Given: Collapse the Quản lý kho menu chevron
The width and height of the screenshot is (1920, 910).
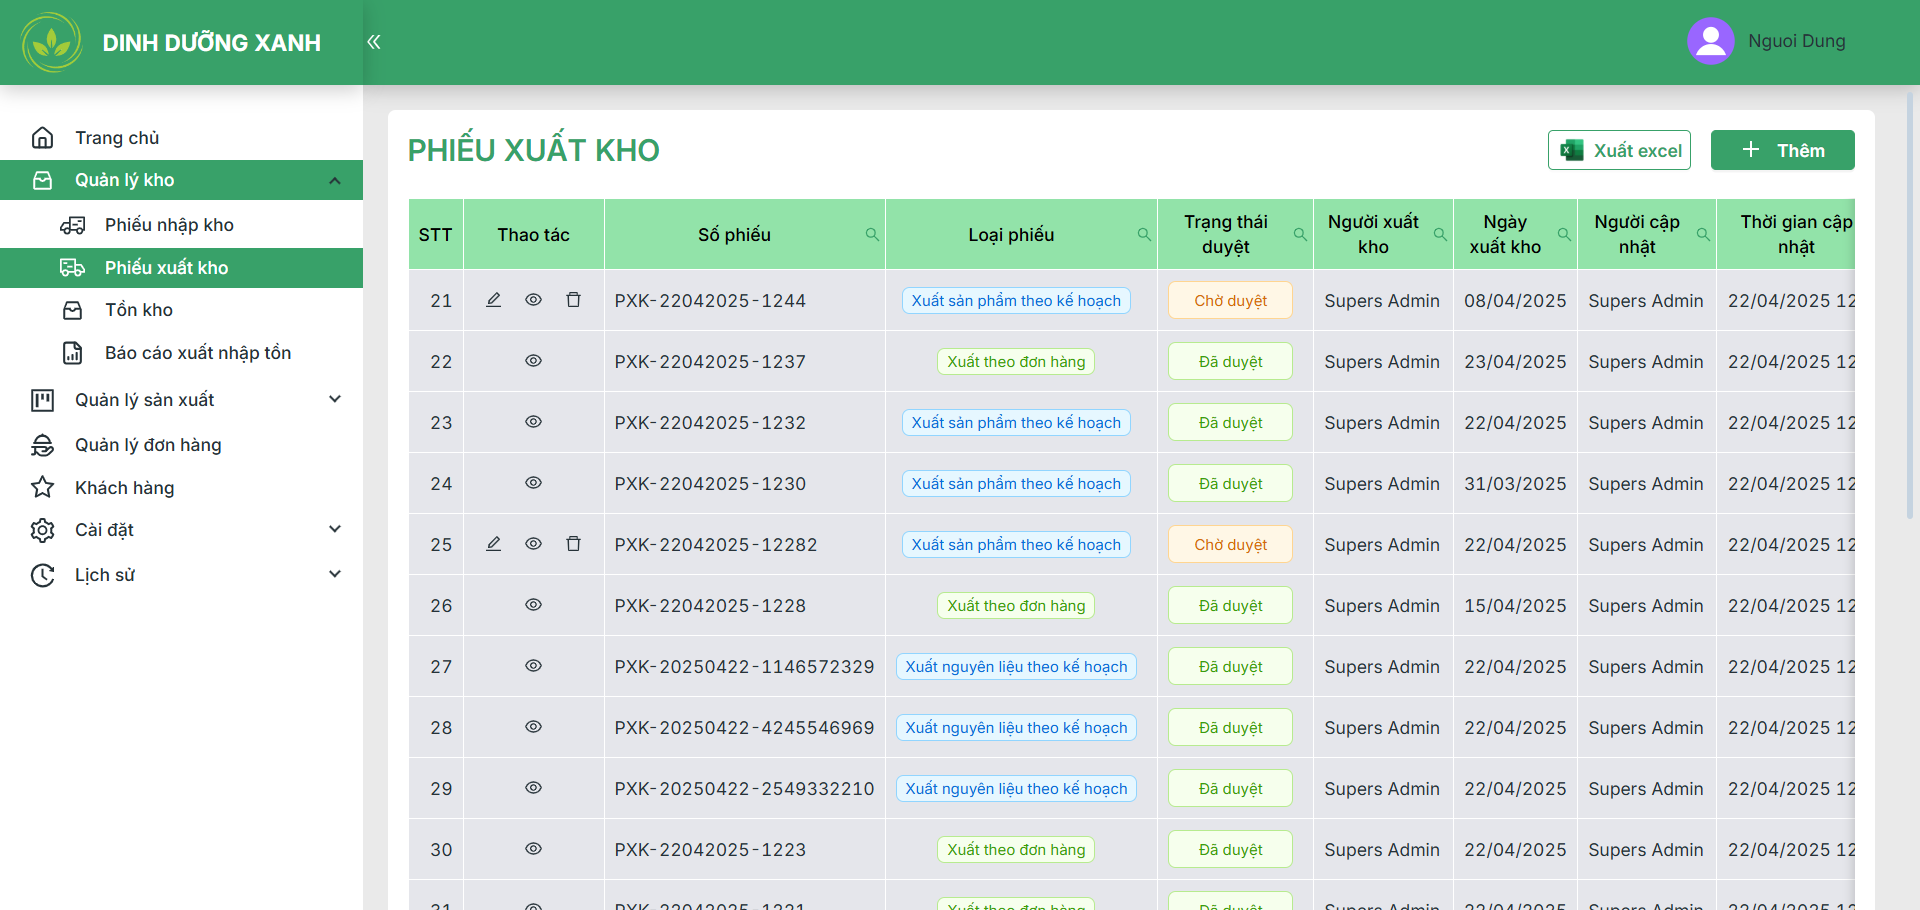Looking at the screenshot, I should click(x=335, y=181).
